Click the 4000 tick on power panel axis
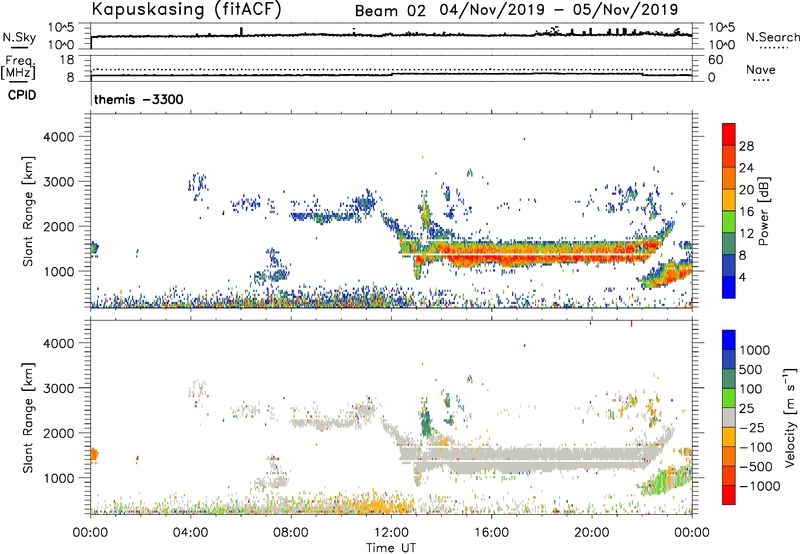Screen dimensions: 800x554 (x=58, y=137)
